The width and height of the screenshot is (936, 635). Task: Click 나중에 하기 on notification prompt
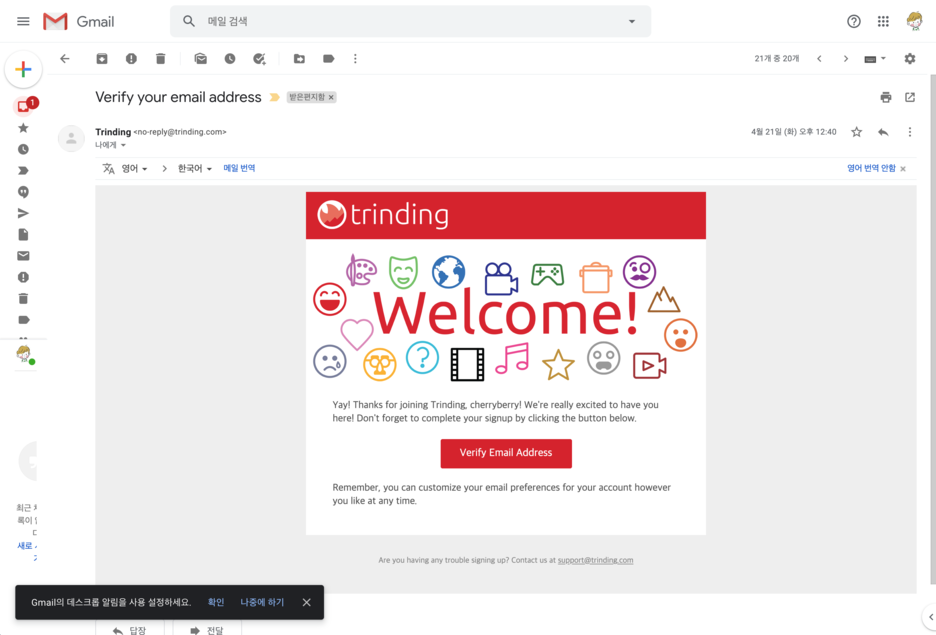262,602
